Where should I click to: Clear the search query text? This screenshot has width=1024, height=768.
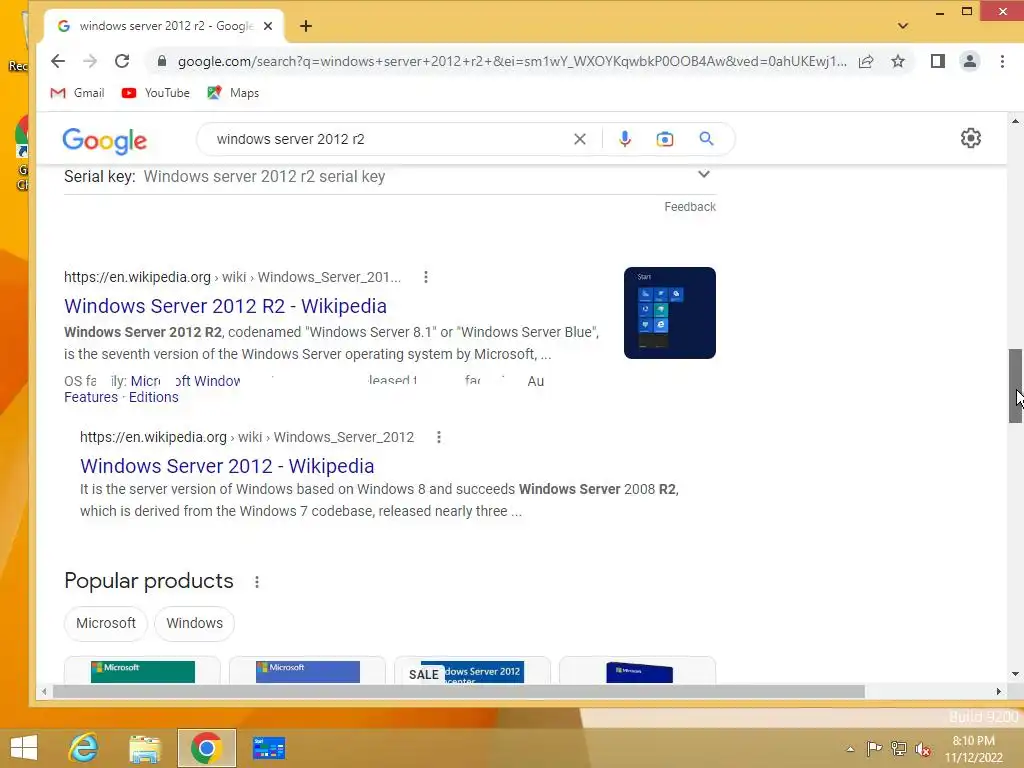click(580, 139)
